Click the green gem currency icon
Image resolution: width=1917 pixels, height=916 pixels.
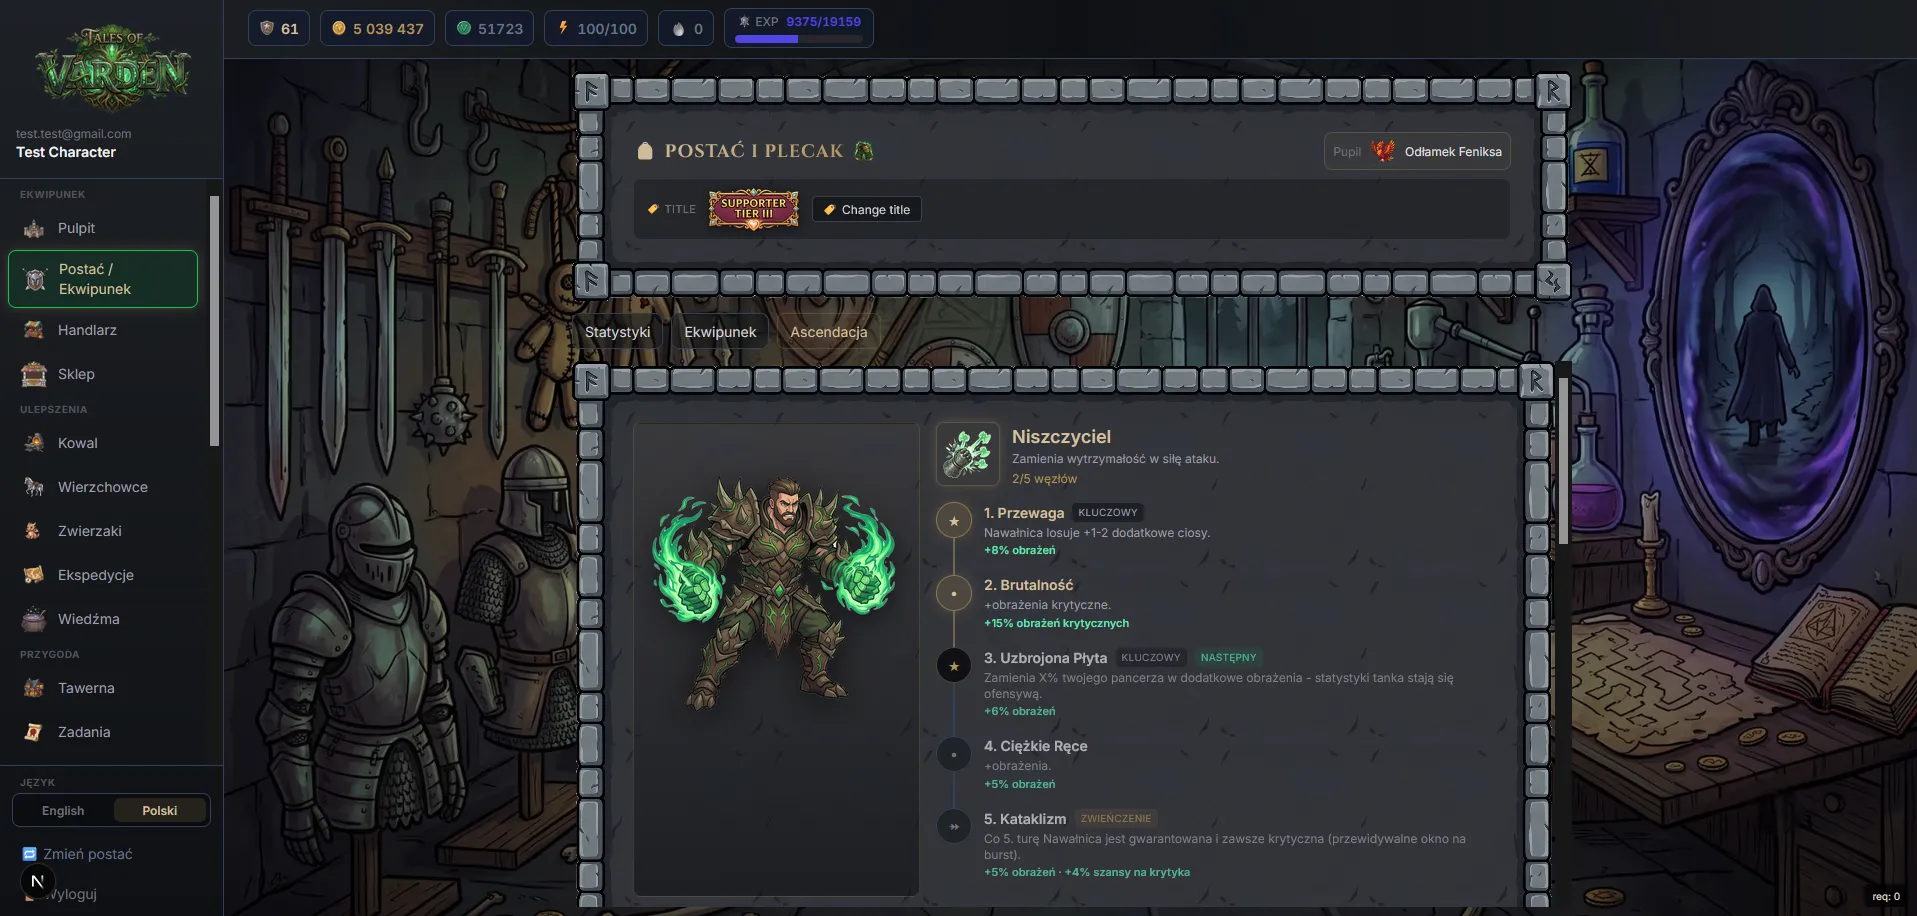coord(464,28)
